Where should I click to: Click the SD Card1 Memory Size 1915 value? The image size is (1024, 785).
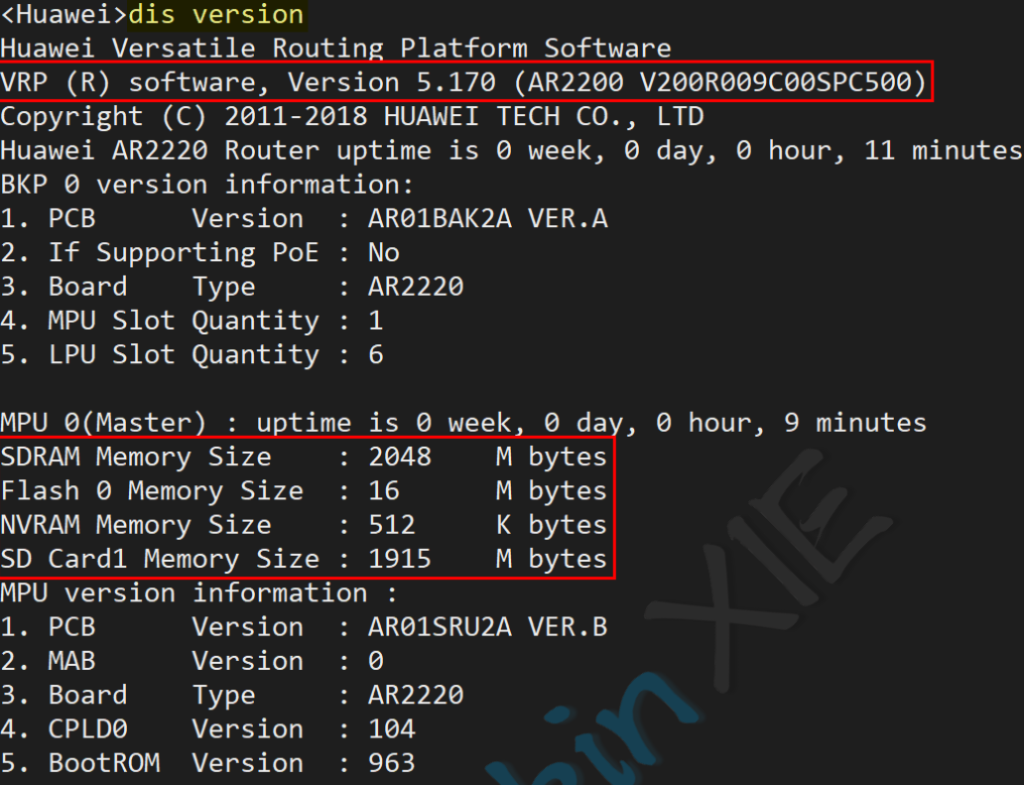399,559
